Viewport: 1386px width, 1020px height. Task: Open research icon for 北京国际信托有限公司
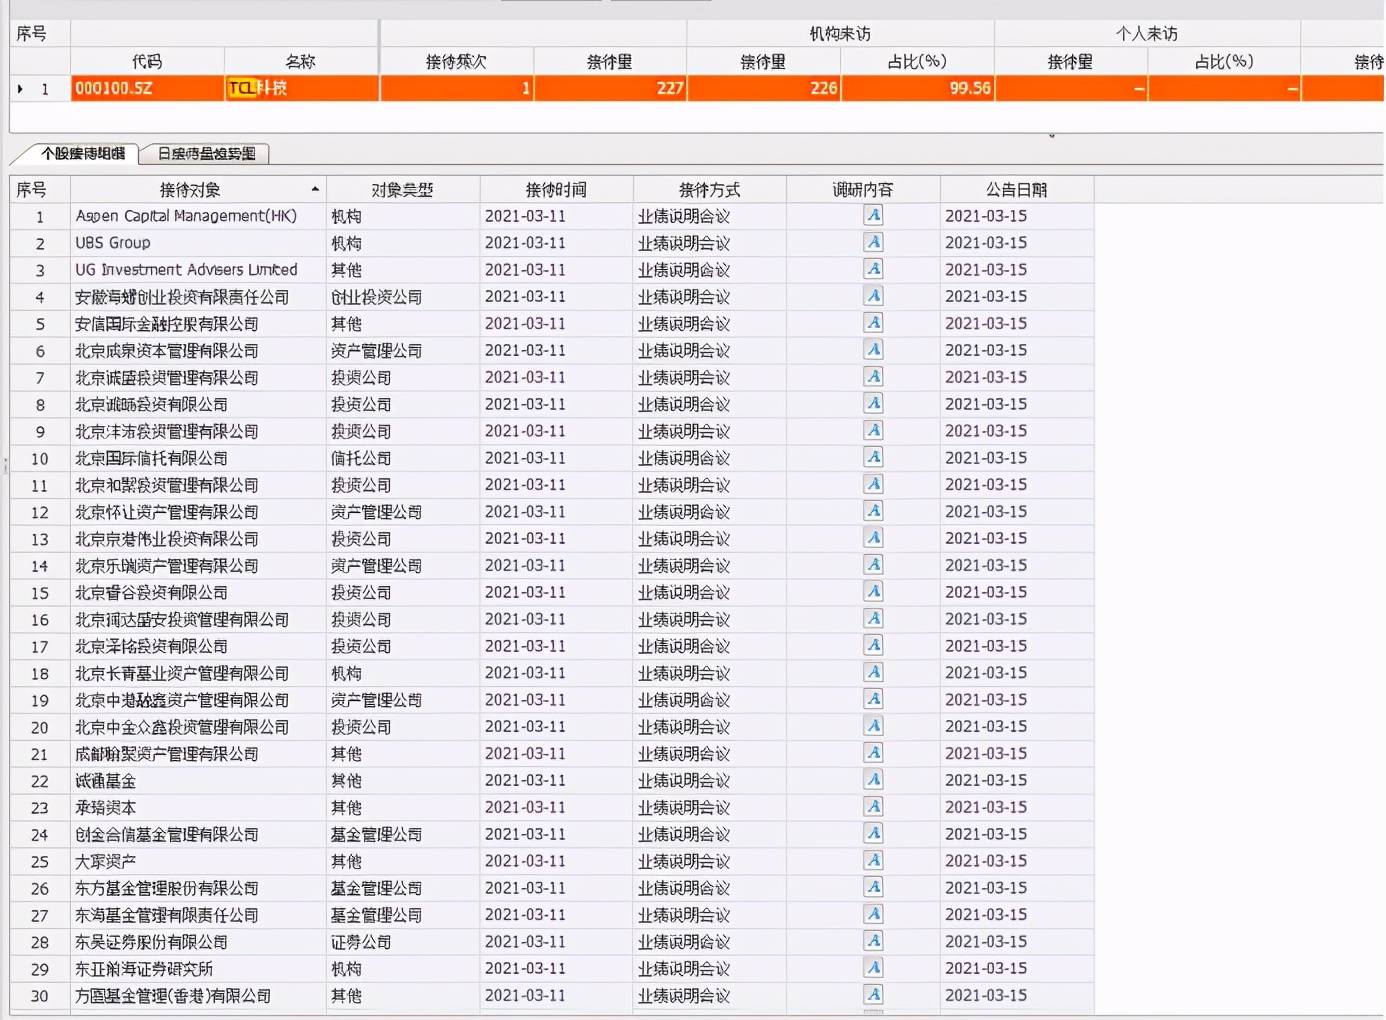click(x=873, y=457)
